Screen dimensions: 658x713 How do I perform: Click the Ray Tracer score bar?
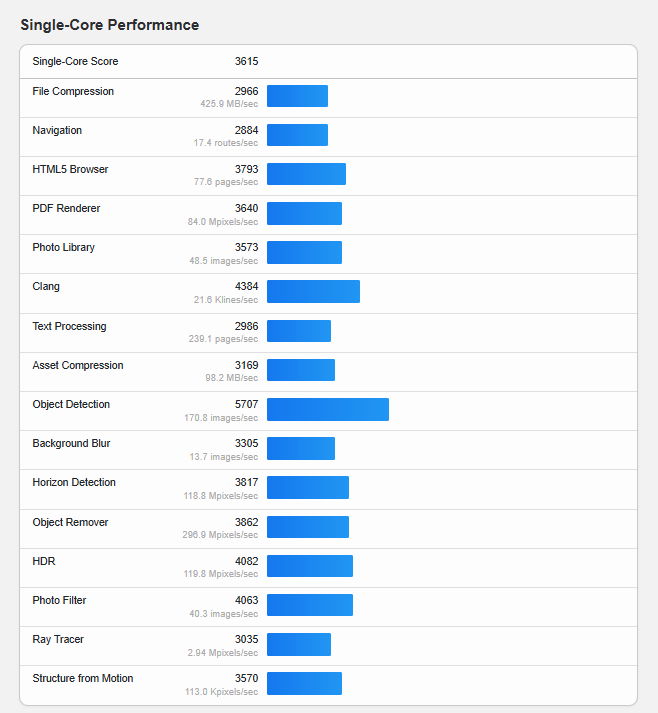[x=298, y=644]
